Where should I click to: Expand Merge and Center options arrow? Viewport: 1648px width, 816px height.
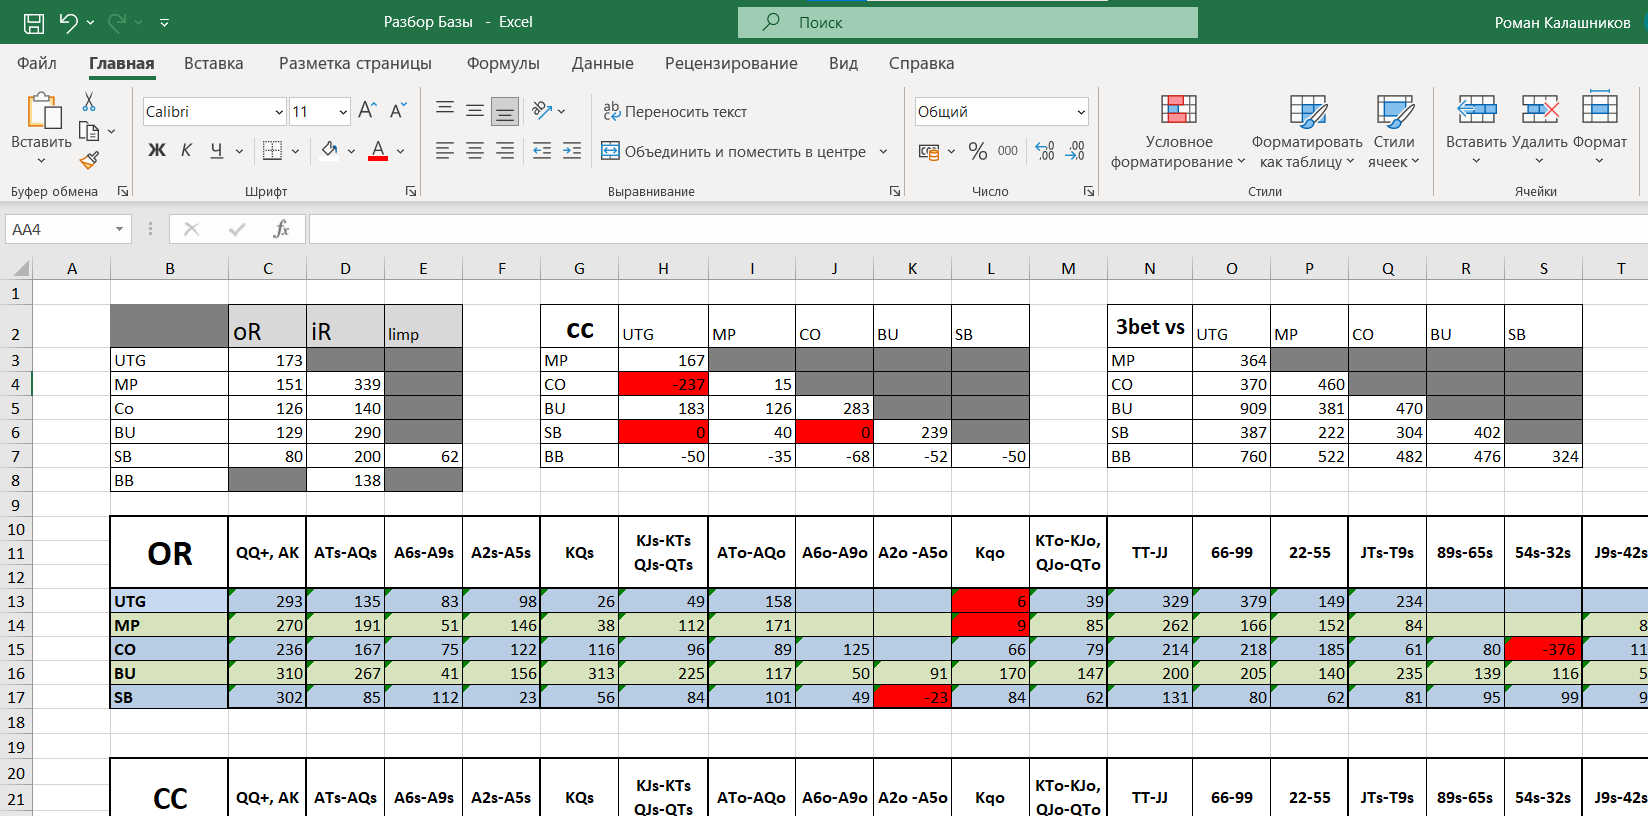coord(883,152)
